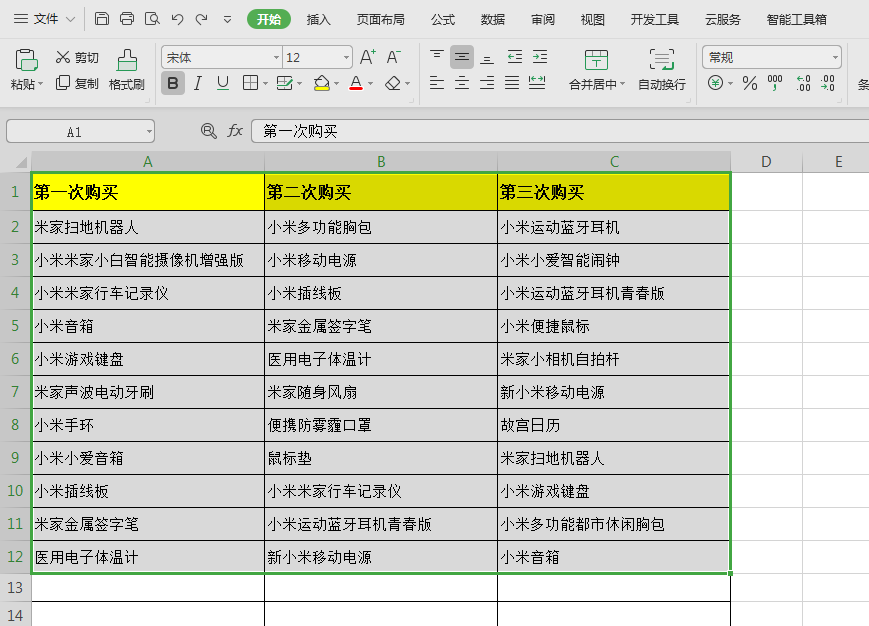The height and width of the screenshot is (626, 869).
Task: Justify text on both sides
Action: point(512,84)
